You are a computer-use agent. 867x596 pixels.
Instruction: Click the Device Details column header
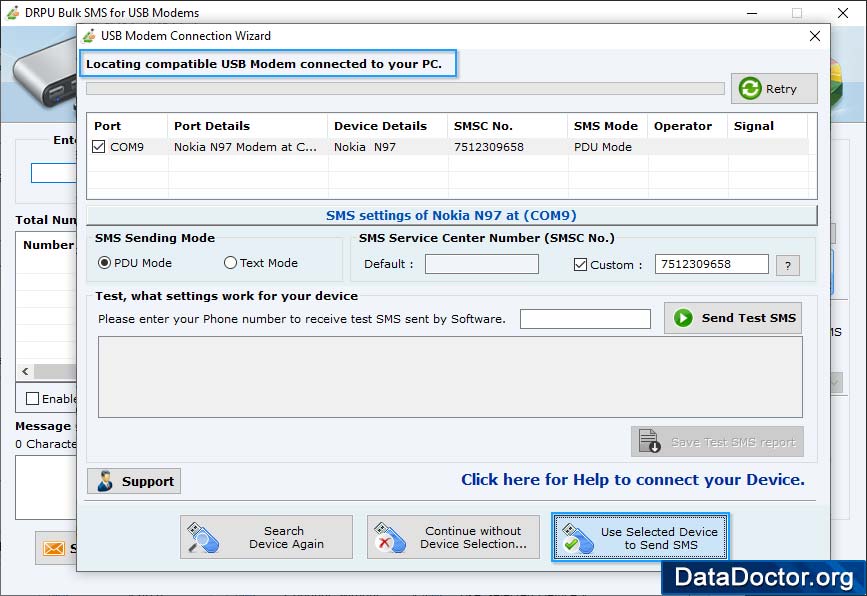tap(388, 126)
